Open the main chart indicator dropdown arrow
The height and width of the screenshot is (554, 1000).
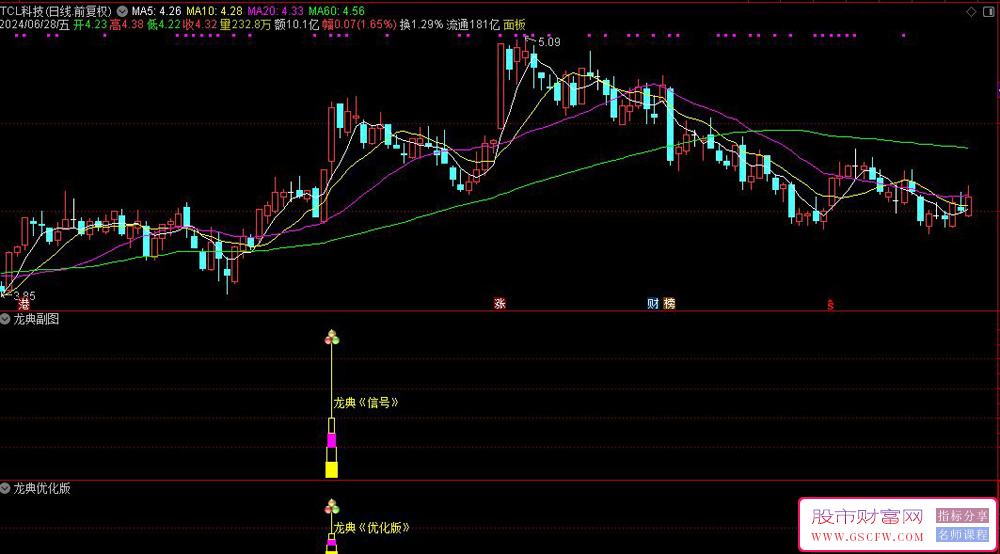click(x=122, y=11)
